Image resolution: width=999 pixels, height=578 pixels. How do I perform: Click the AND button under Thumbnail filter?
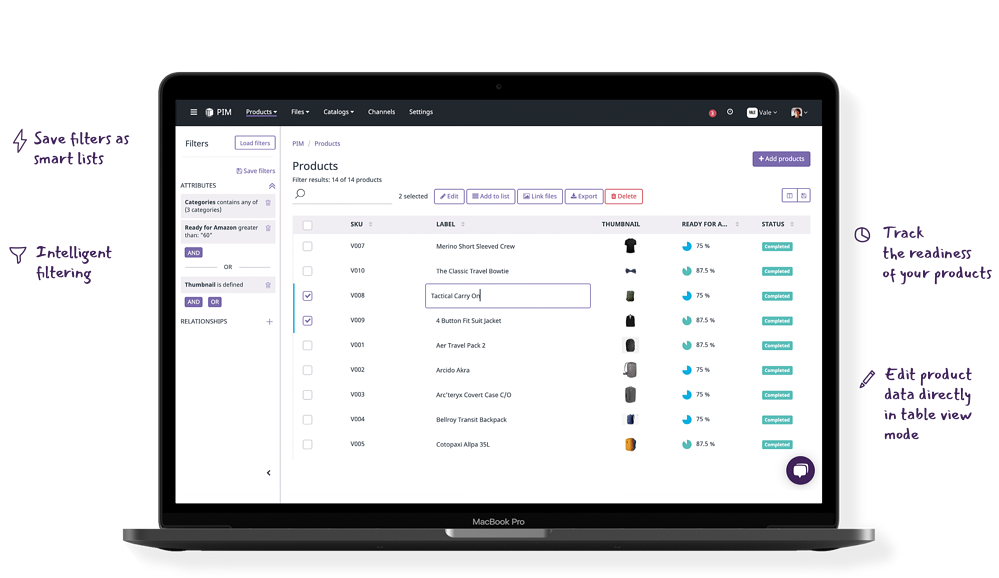194,302
